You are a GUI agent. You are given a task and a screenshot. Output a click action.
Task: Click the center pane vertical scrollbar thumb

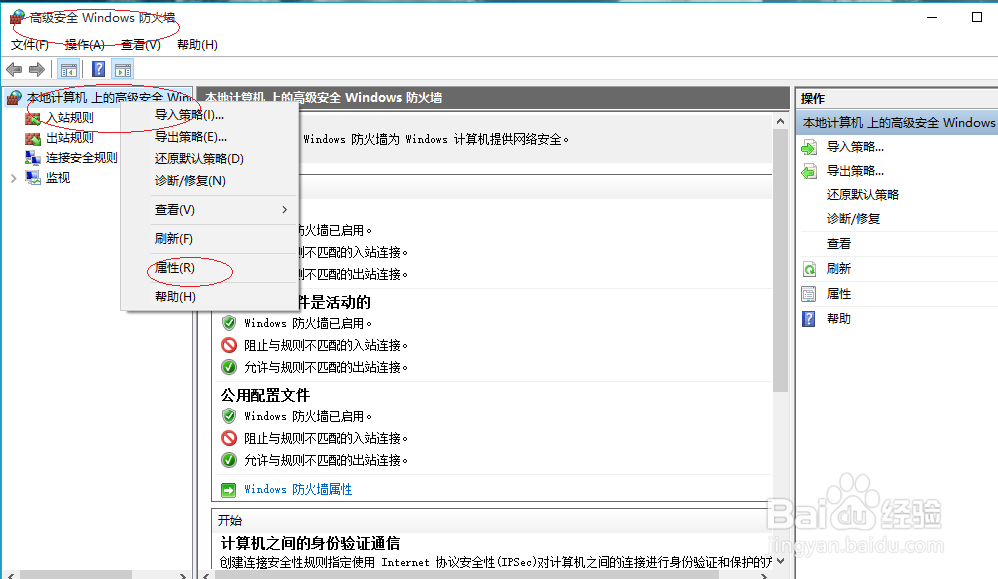pyautogui.click(x=780, y=260)
